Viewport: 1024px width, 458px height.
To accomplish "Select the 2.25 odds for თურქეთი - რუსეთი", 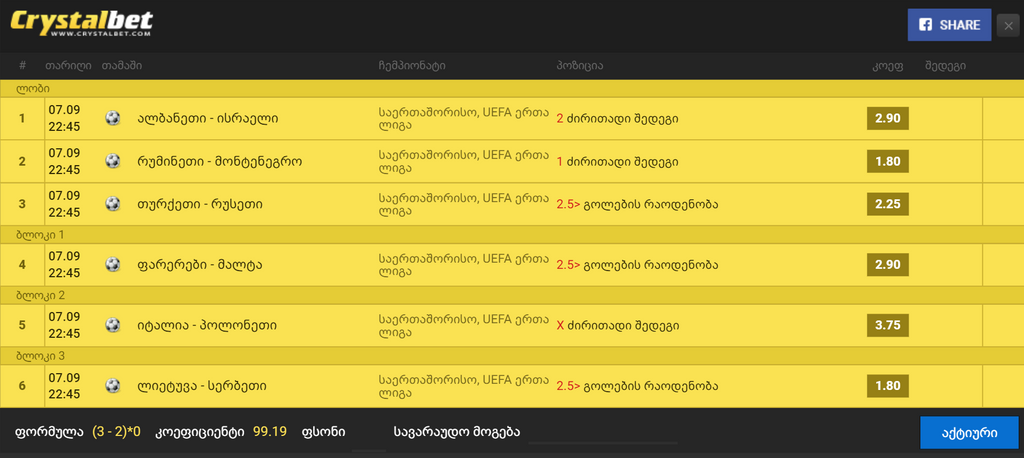I will click(x=888, y=204).
